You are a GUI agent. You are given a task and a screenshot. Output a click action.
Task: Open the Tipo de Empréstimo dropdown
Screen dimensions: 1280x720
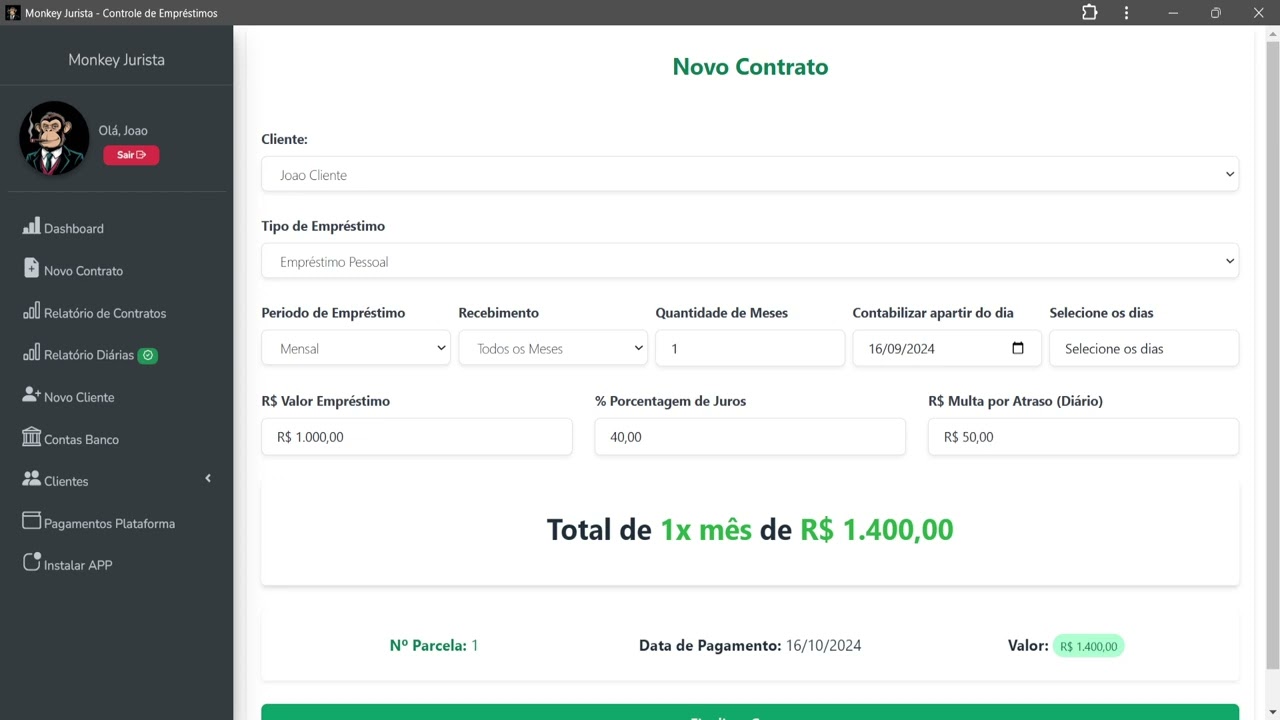tap(750, 261)
